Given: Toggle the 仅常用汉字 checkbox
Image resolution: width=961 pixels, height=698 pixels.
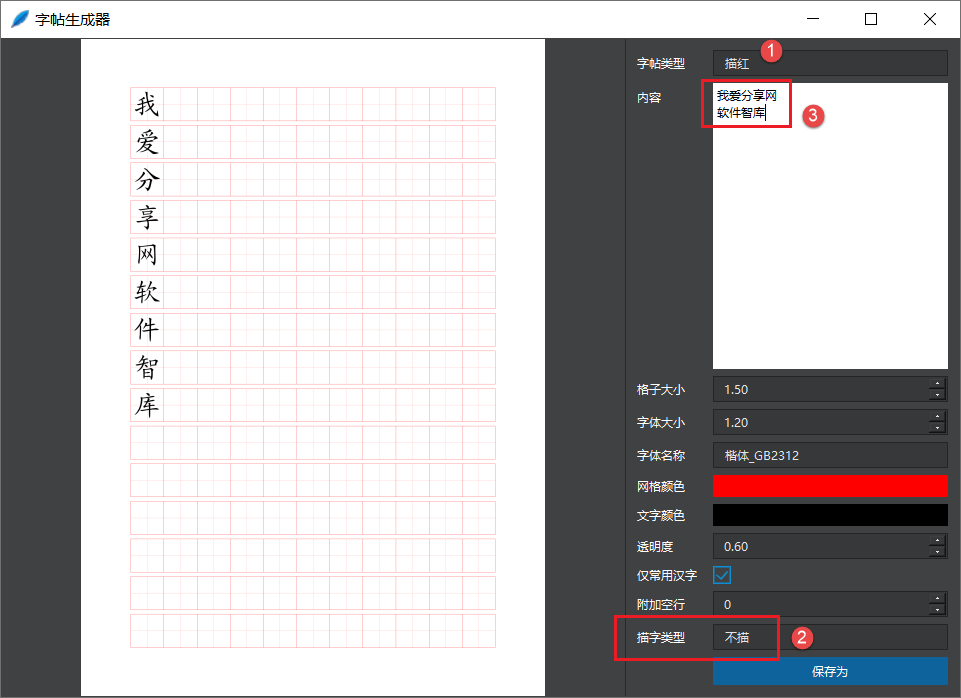Looking at the screenshot, I should click(x=724, y=575).
